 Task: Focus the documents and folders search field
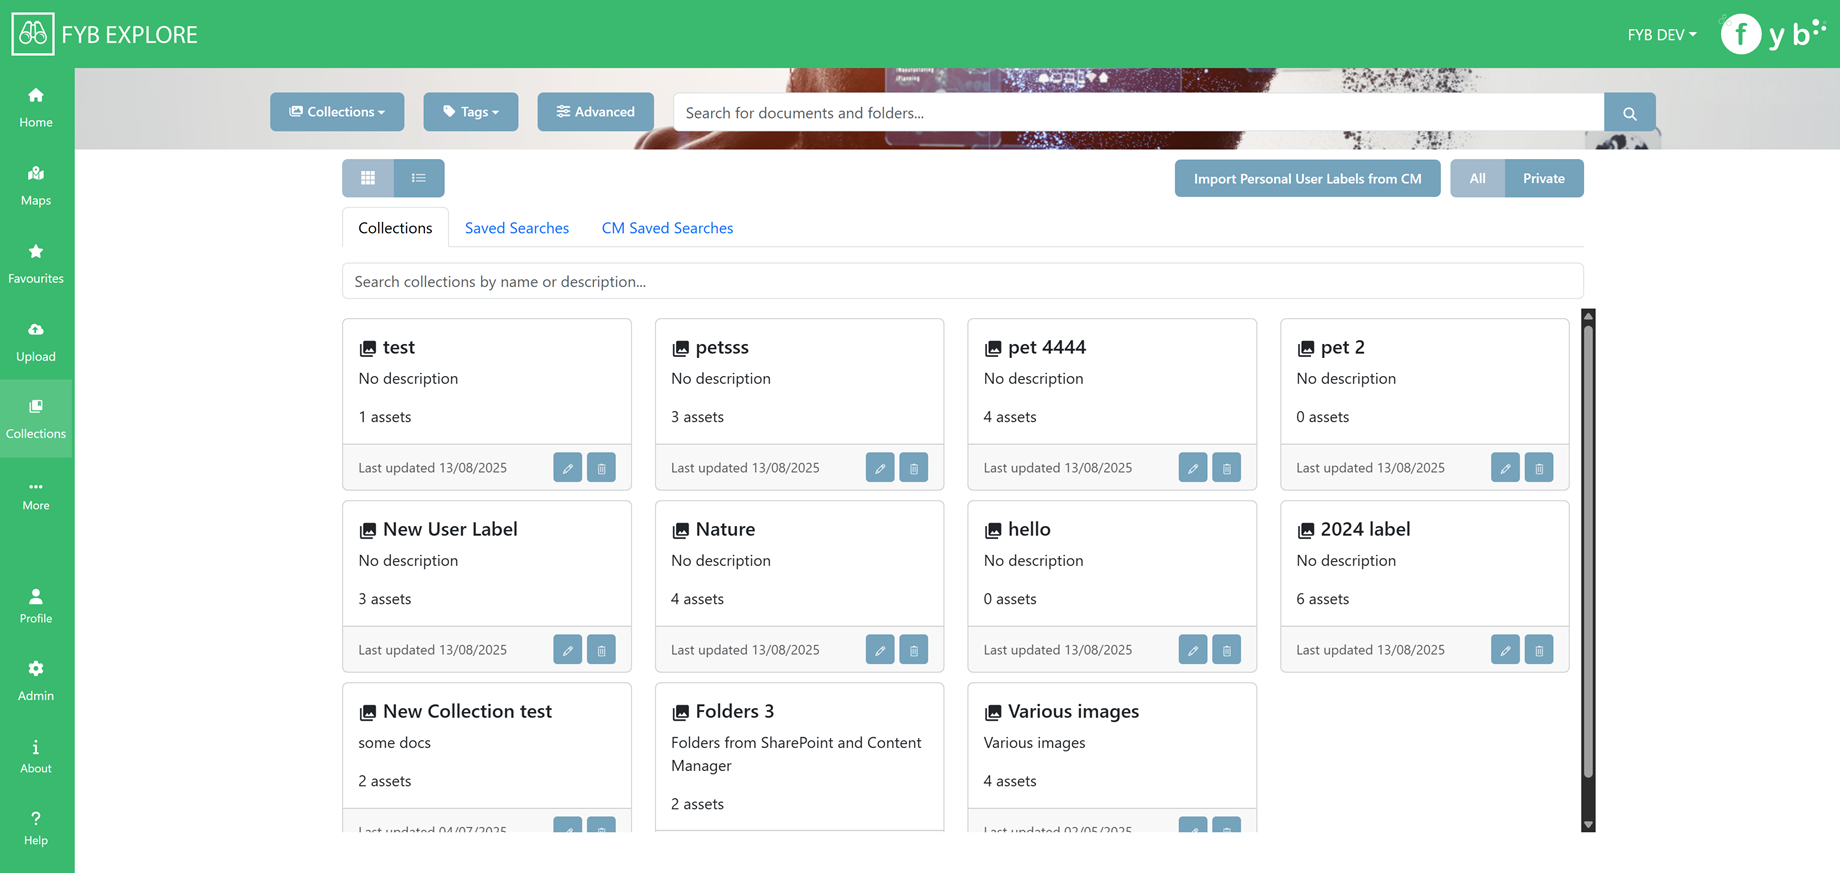click(x=1139, y=113)
